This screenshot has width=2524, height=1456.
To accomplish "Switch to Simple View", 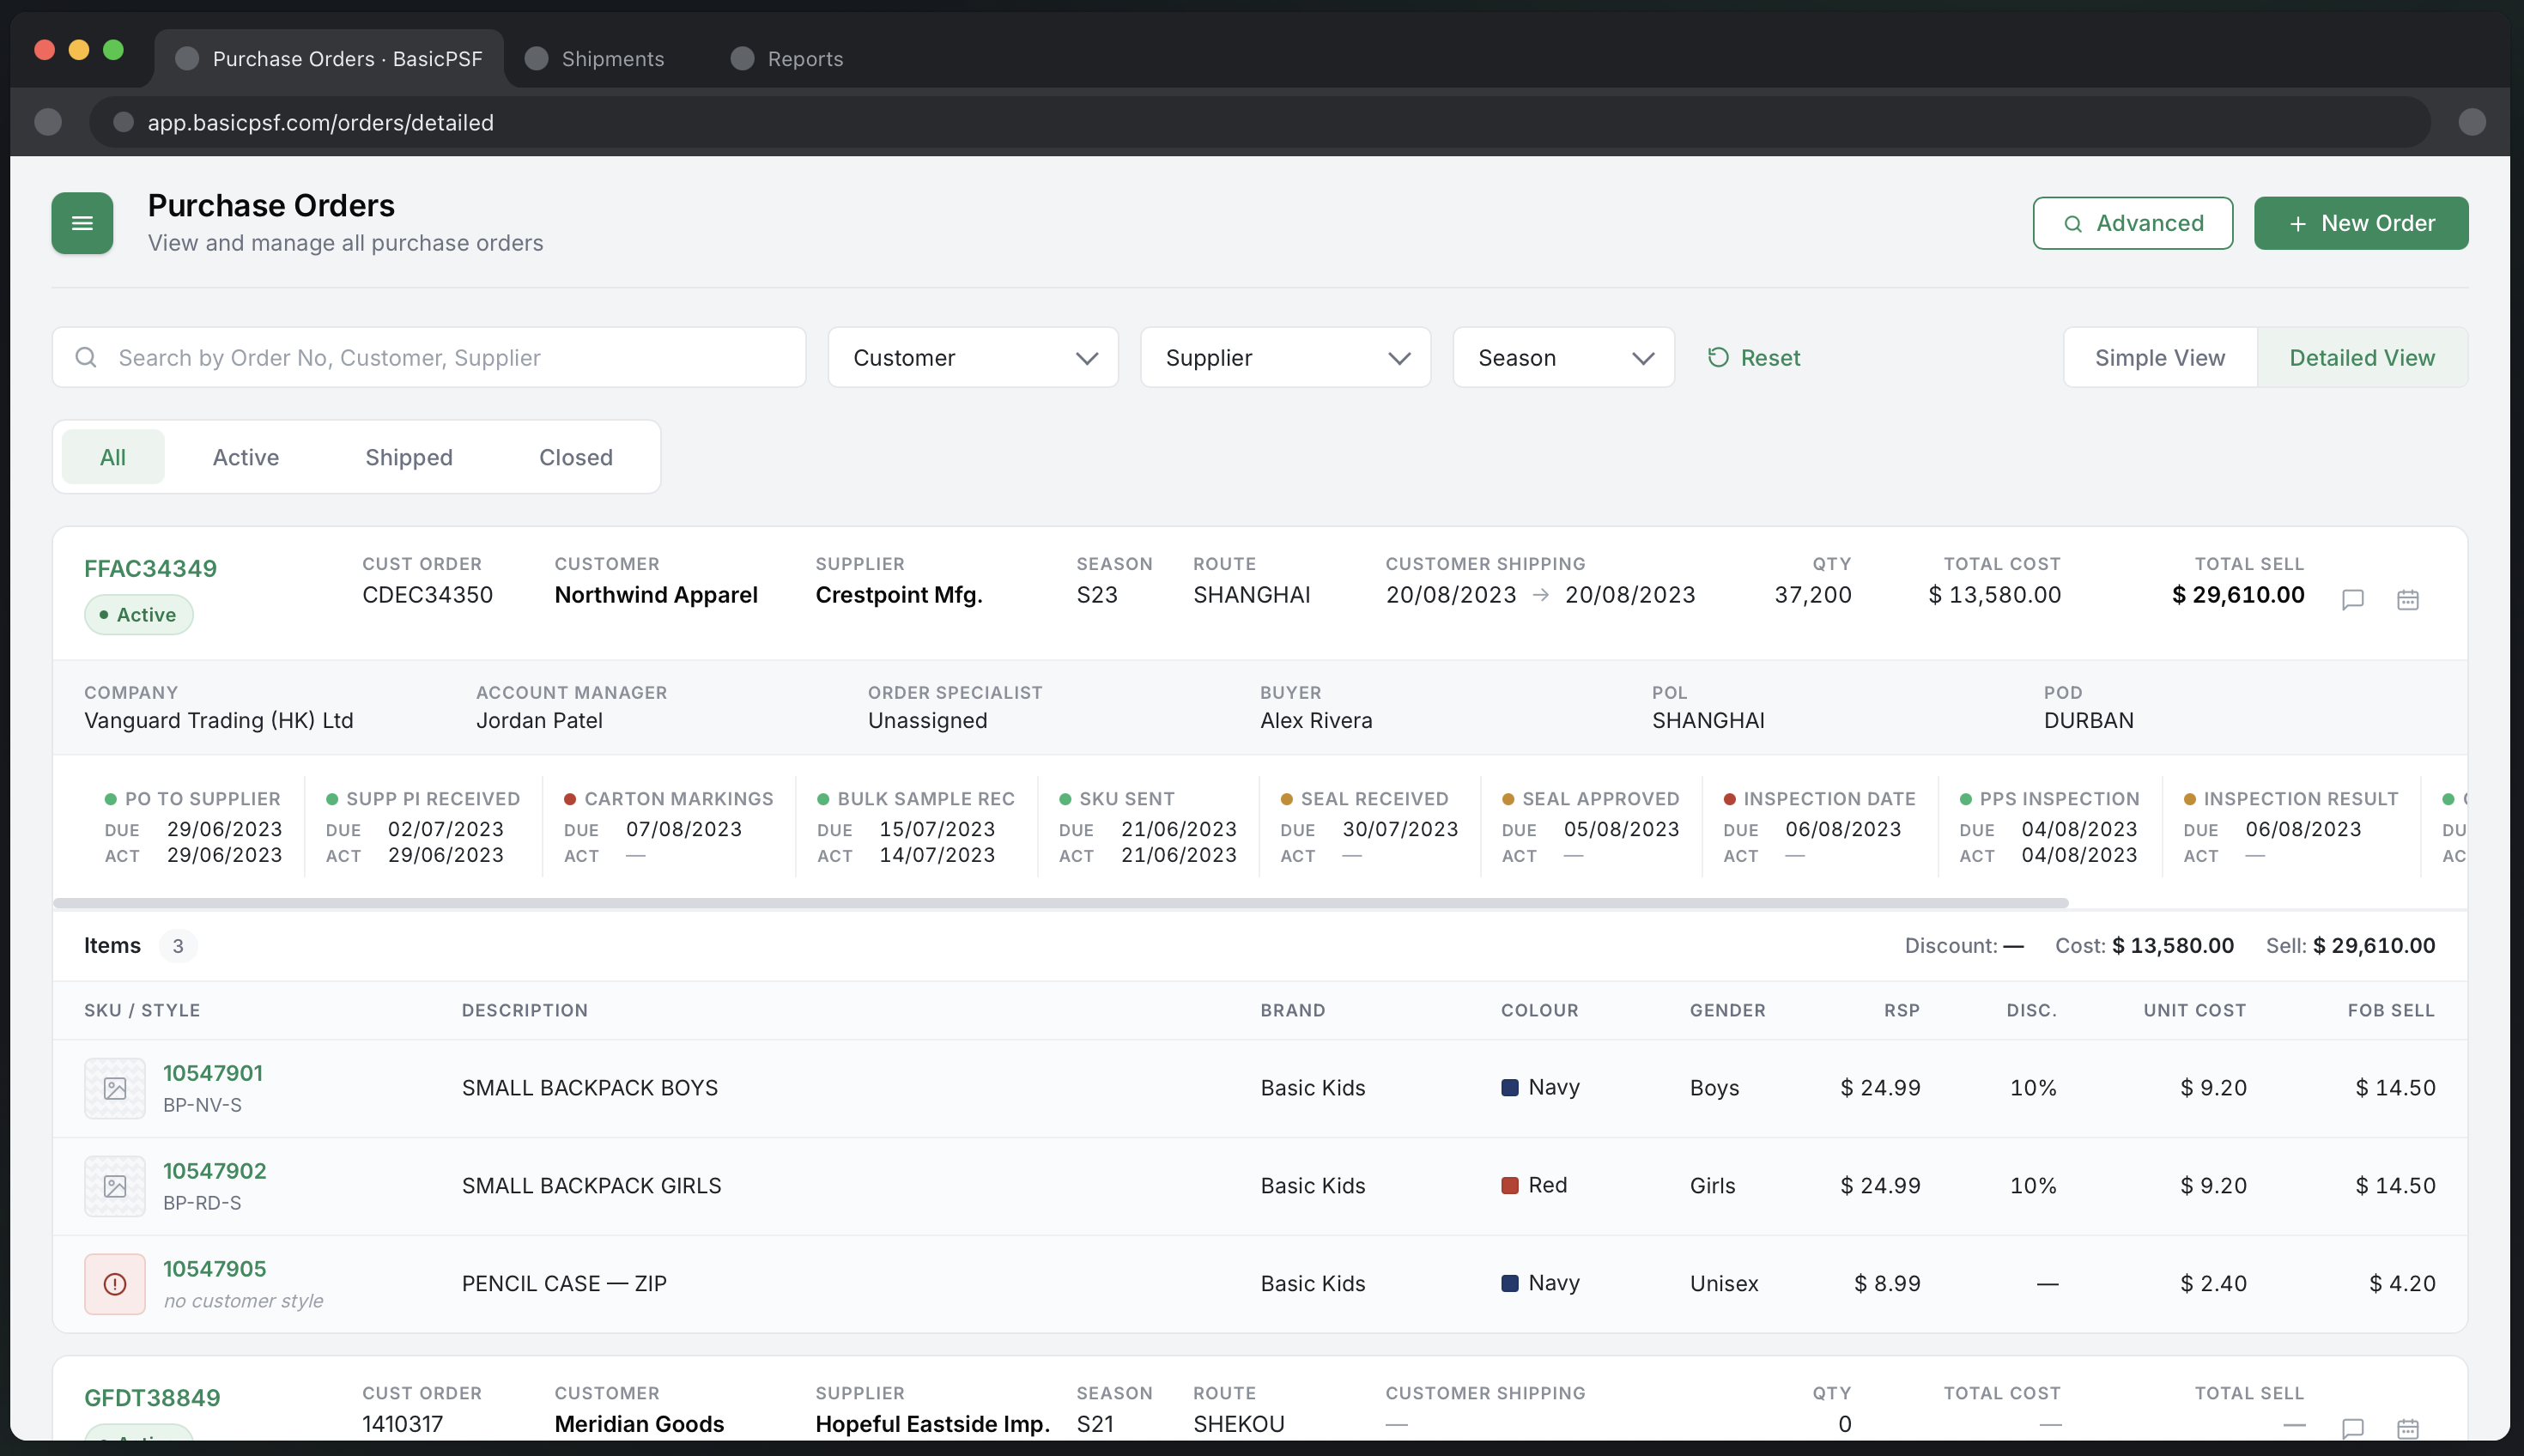I will point(2160,357).
